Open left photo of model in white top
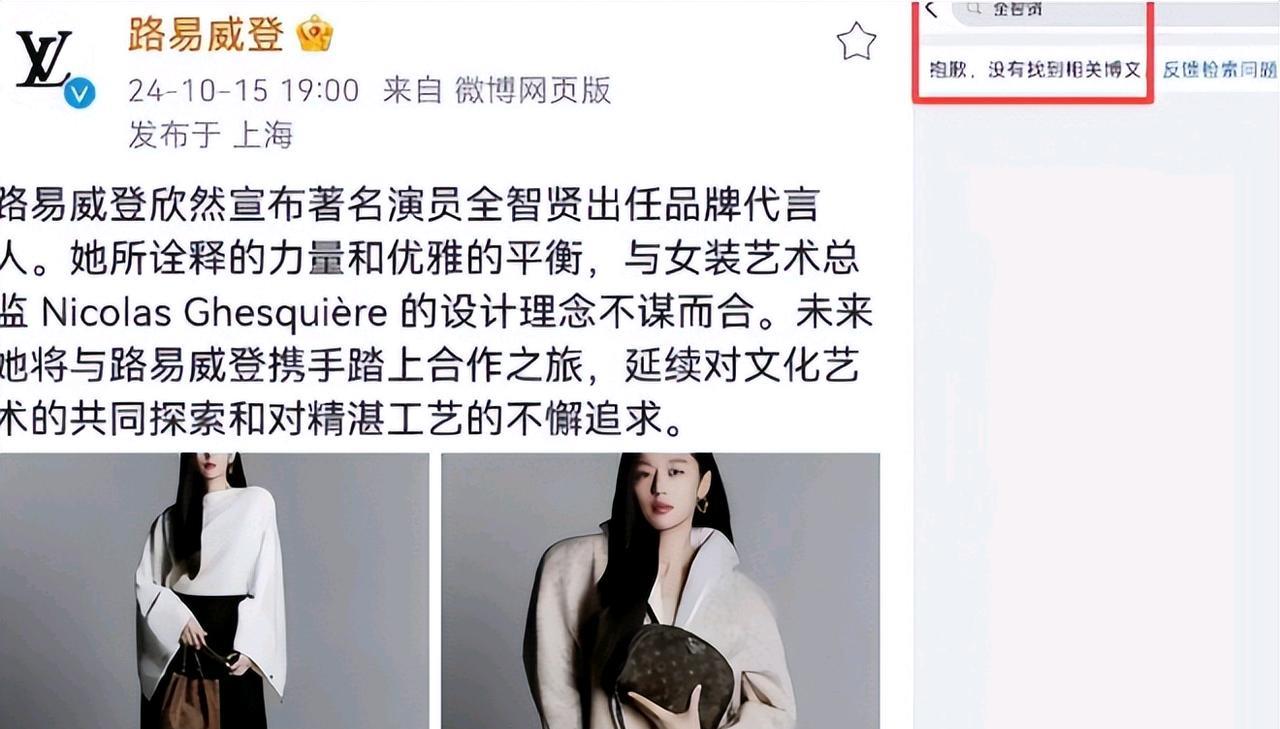 pos(214,591)
